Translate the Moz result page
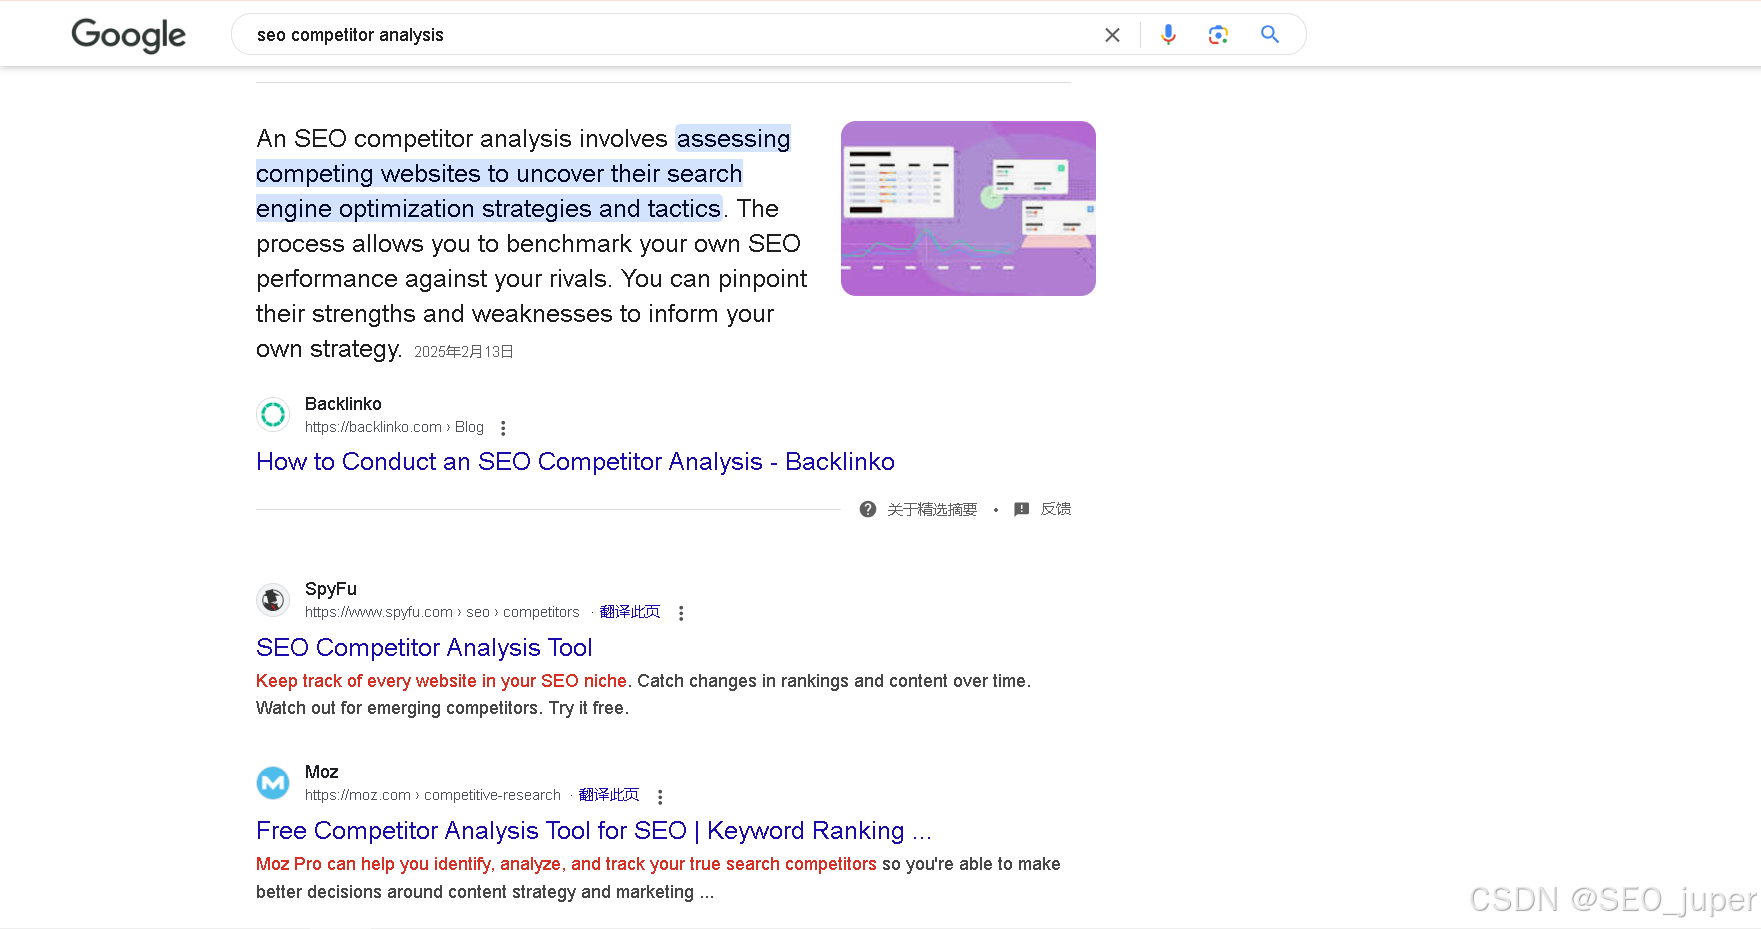1761x929 pixels. click(x=609, y=795)
